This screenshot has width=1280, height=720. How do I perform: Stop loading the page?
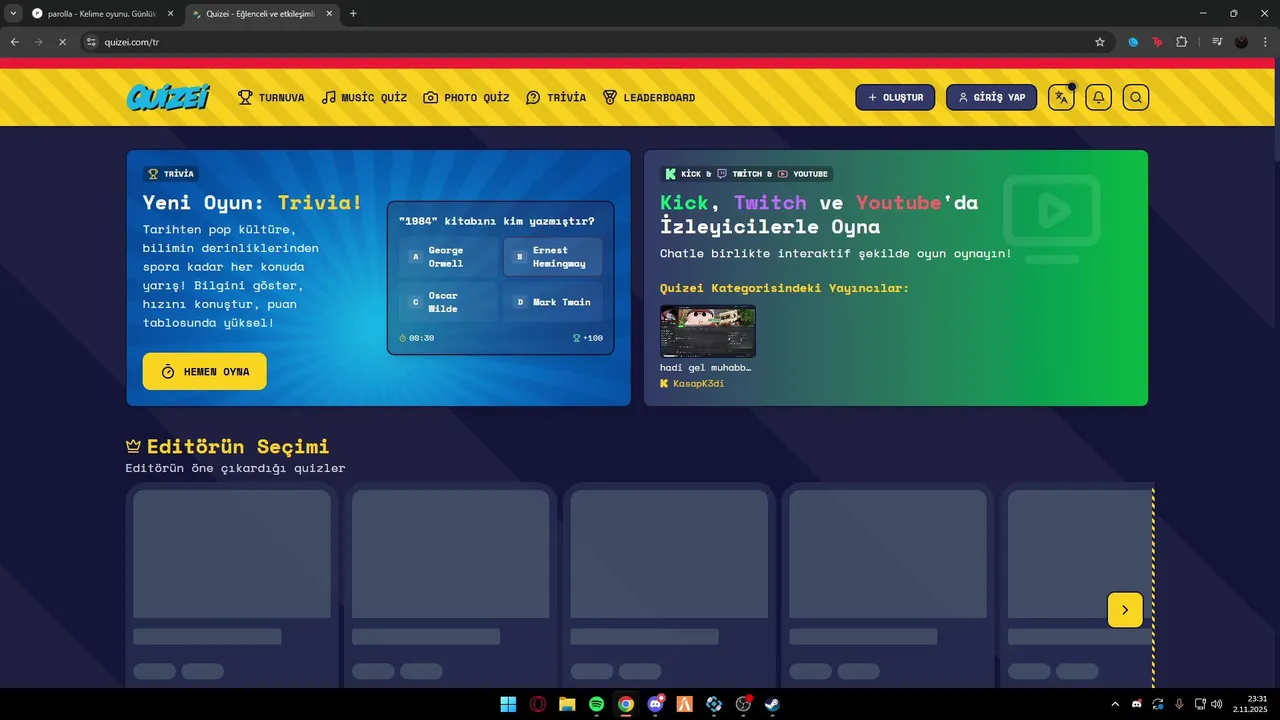62,42
